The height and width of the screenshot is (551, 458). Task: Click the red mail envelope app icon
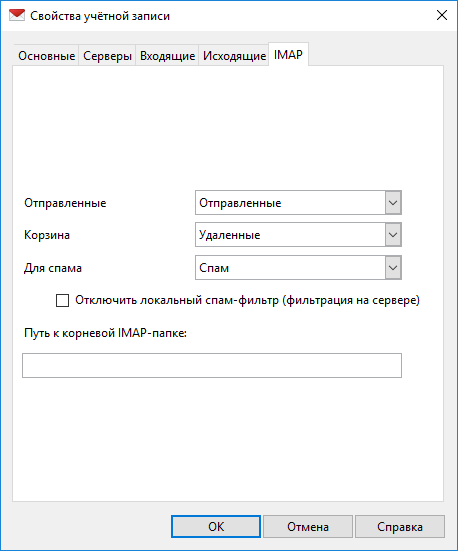[x=17, y=15]
